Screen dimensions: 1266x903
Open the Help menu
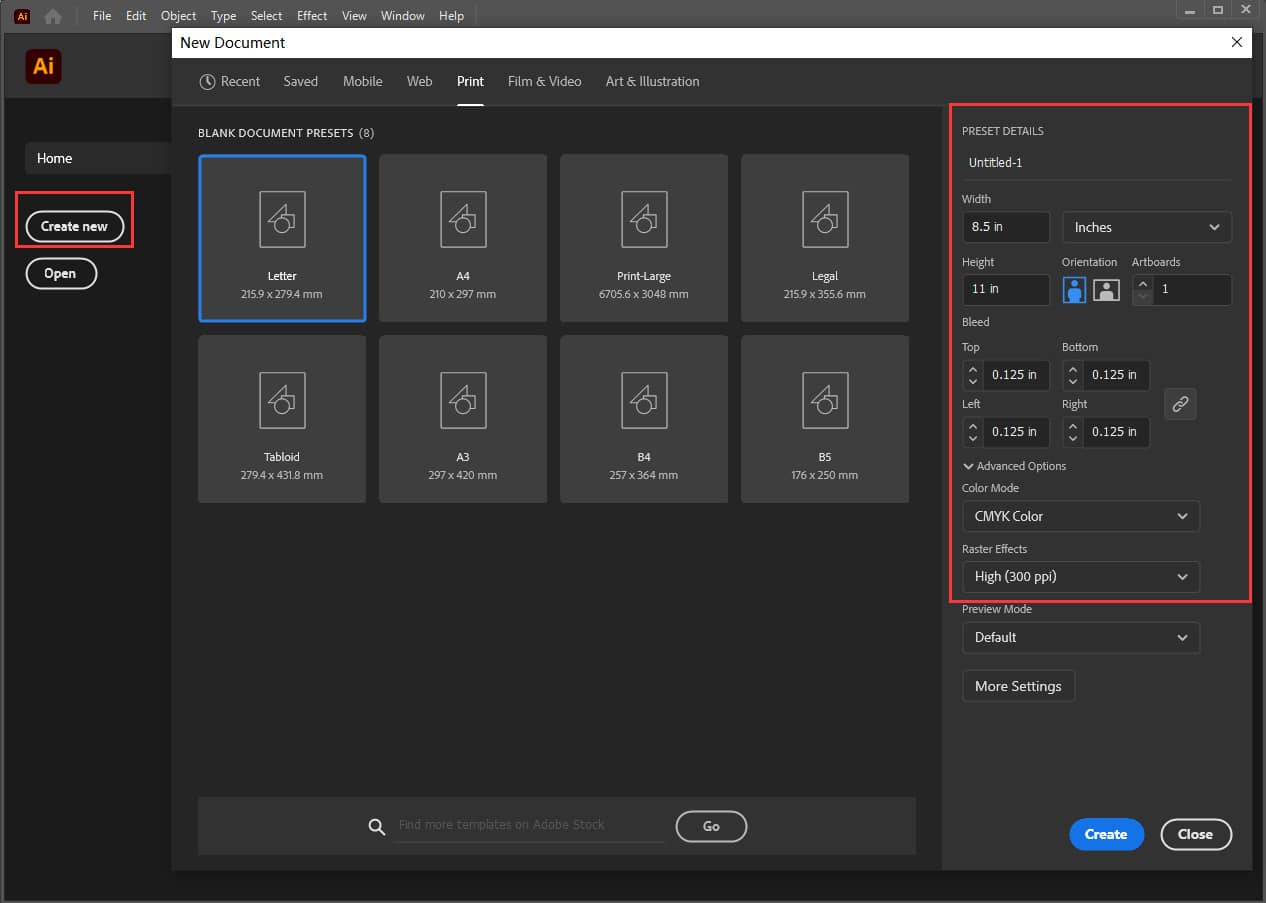coord(452,16)
